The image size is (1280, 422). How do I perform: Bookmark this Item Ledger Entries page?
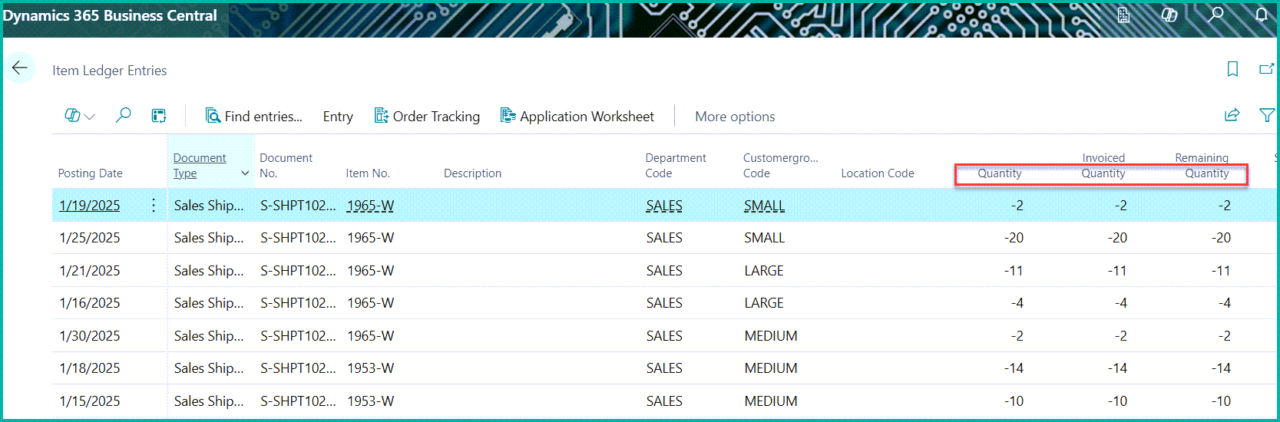pos(1233,69)
